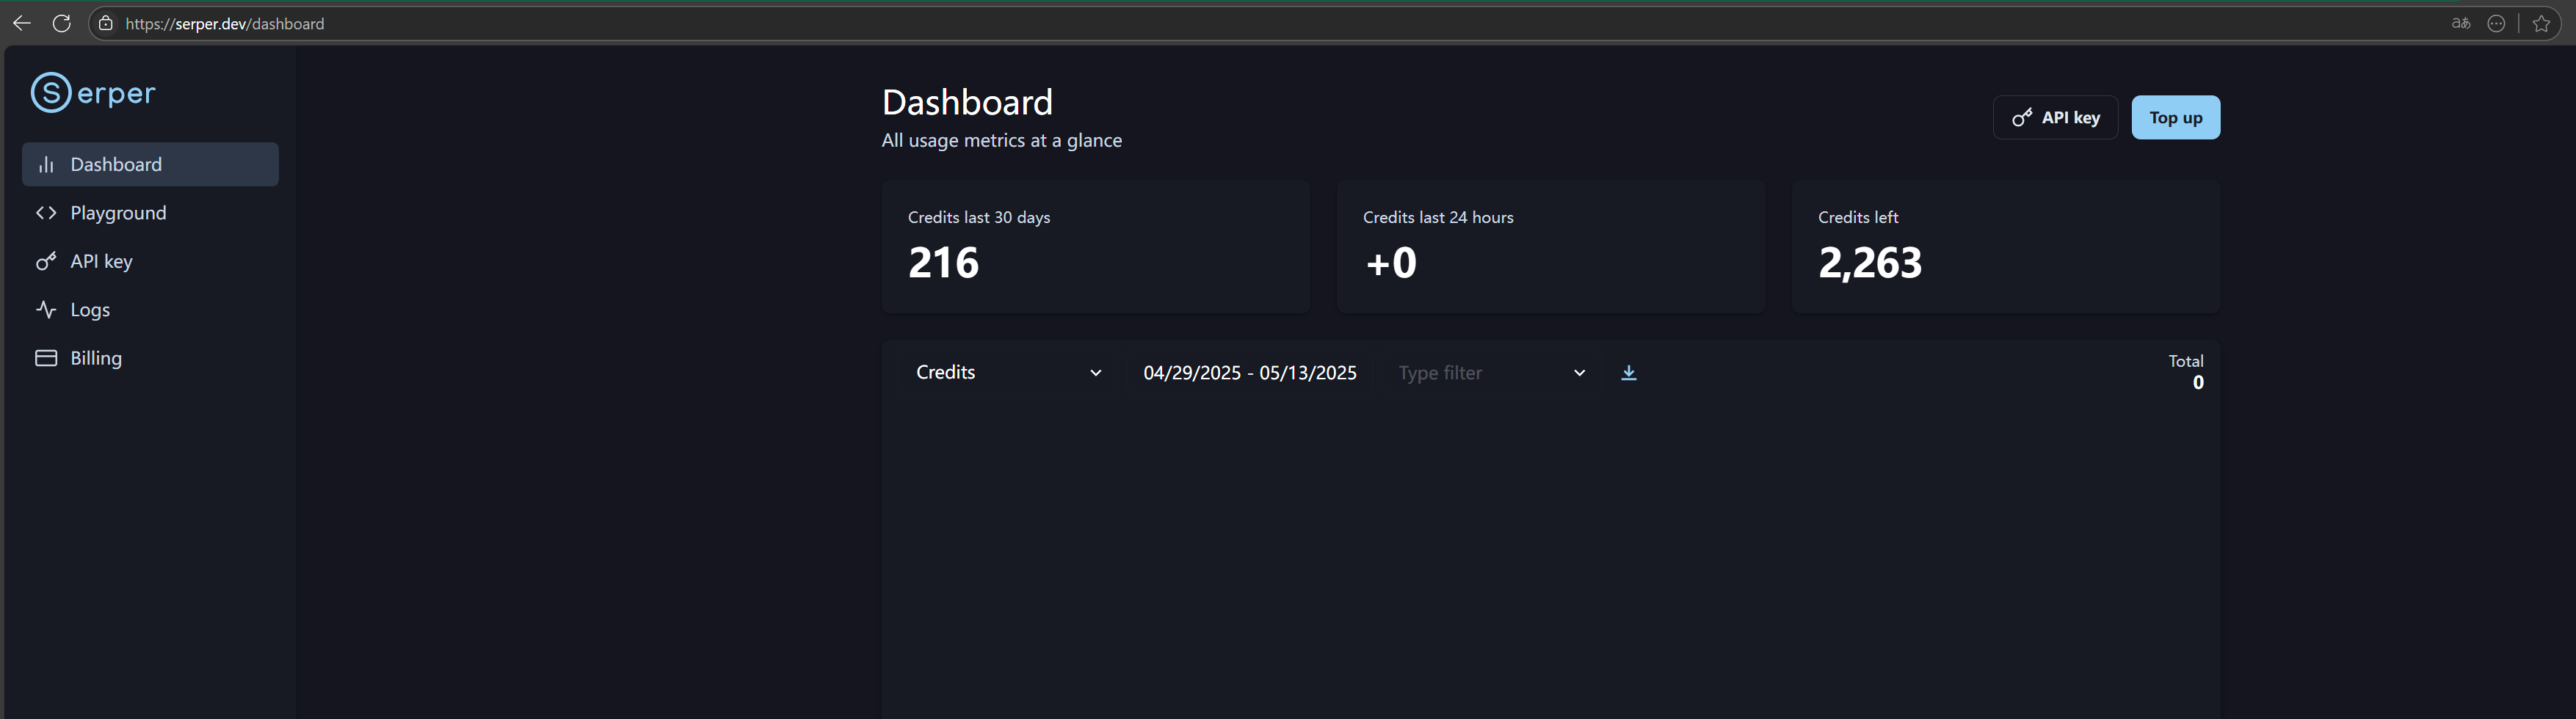Click the Top up button
Viewport: 2576px width, 719px height.
(2175, 118)
